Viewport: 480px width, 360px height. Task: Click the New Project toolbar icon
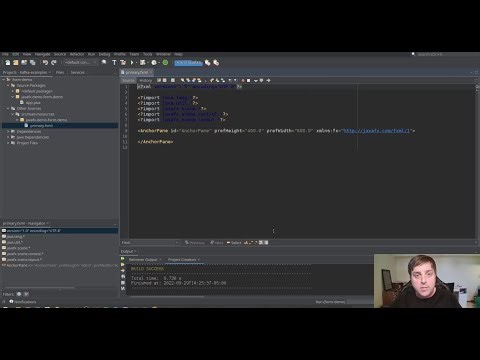(x=16, y=62)
